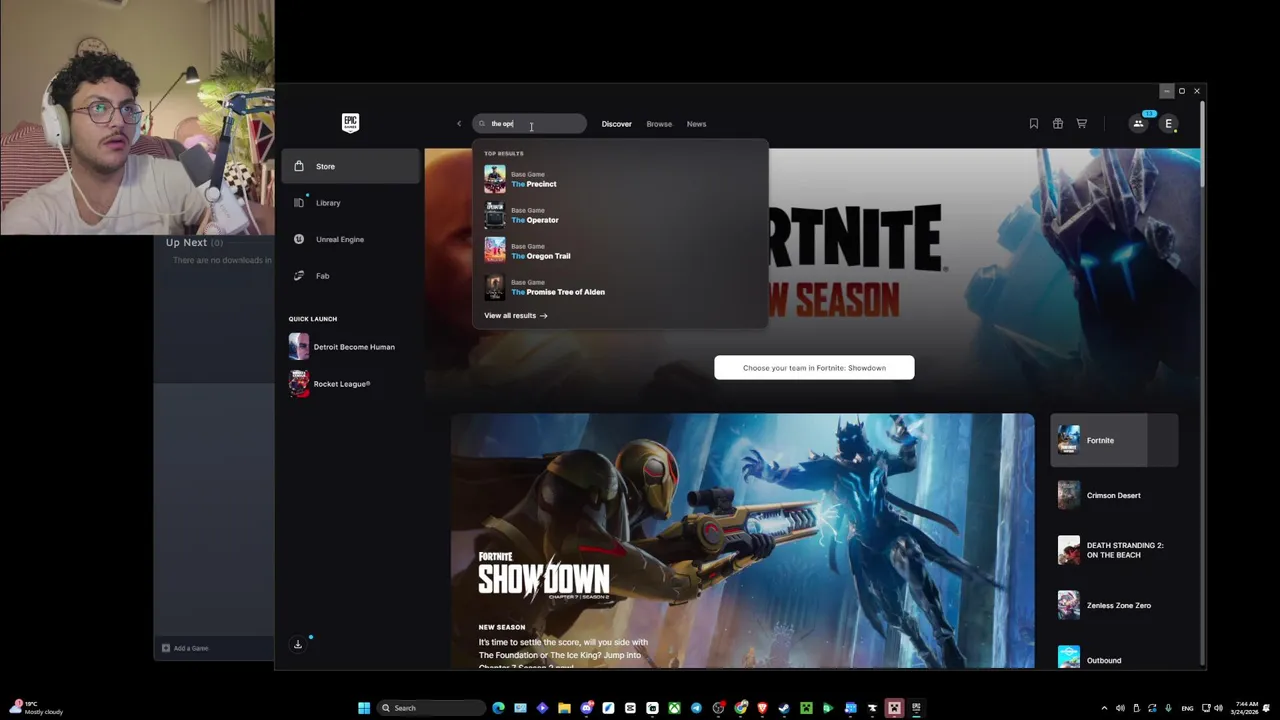Open the shopping cart

click(x=1081, y=124)
